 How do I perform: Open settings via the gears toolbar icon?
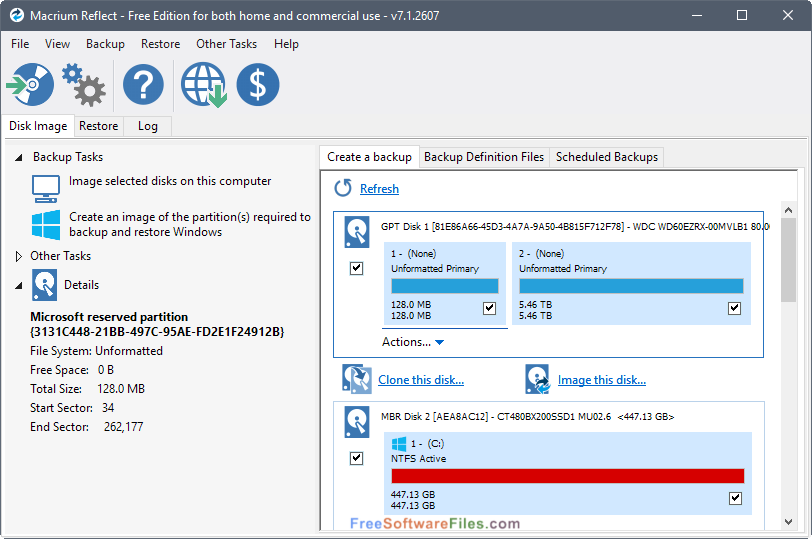[x=84, y=85]
